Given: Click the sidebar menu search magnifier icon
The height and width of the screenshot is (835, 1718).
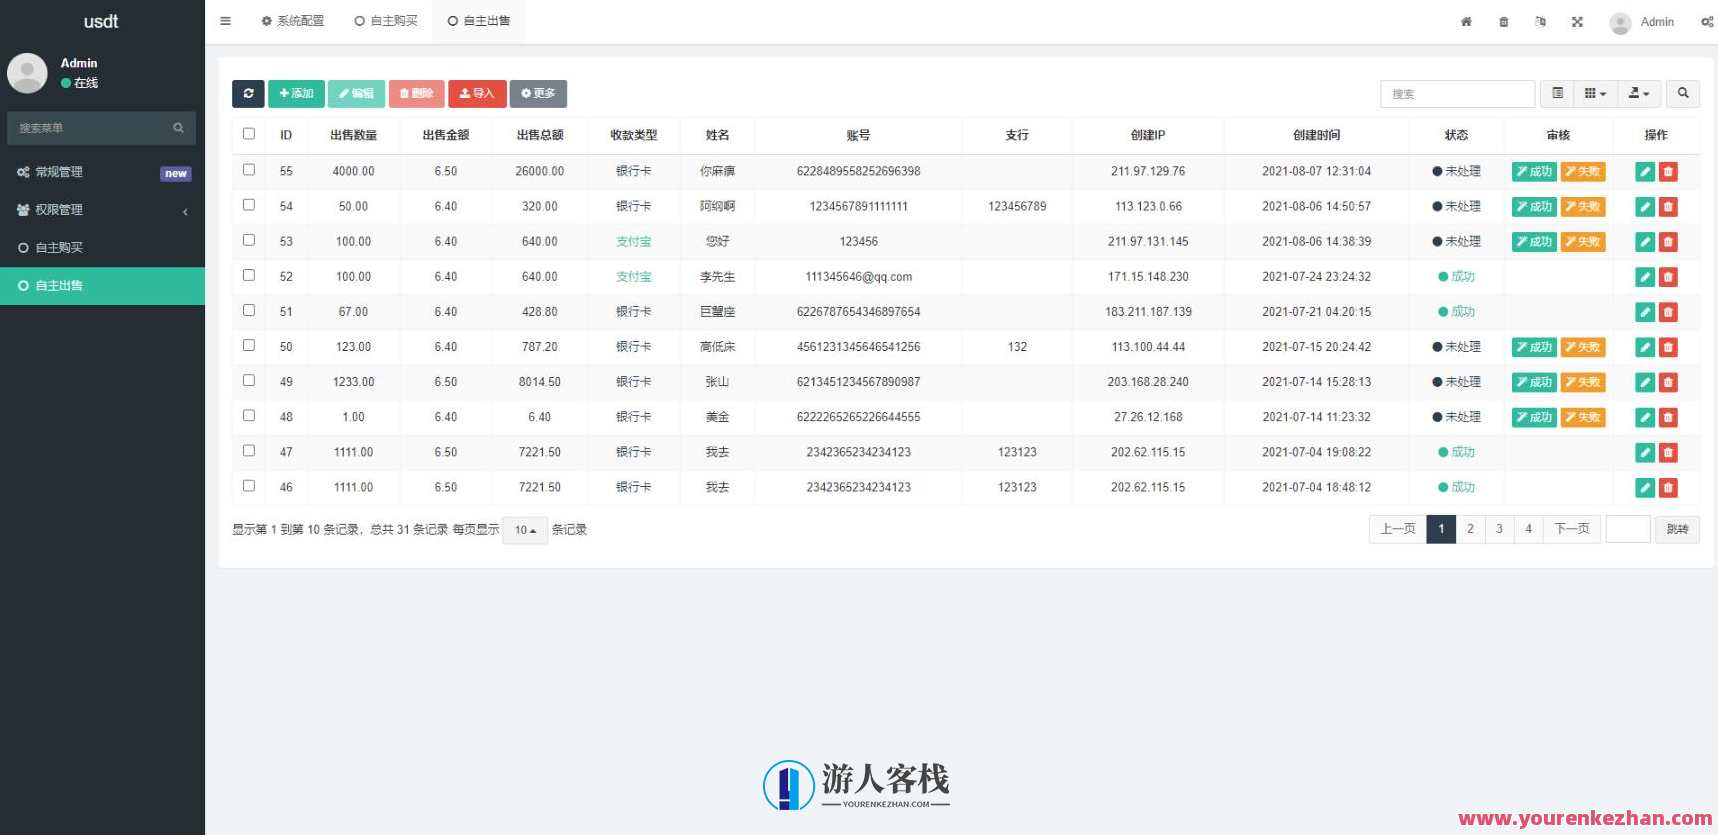Looking at the screenshot, I should tap(178, 128).
